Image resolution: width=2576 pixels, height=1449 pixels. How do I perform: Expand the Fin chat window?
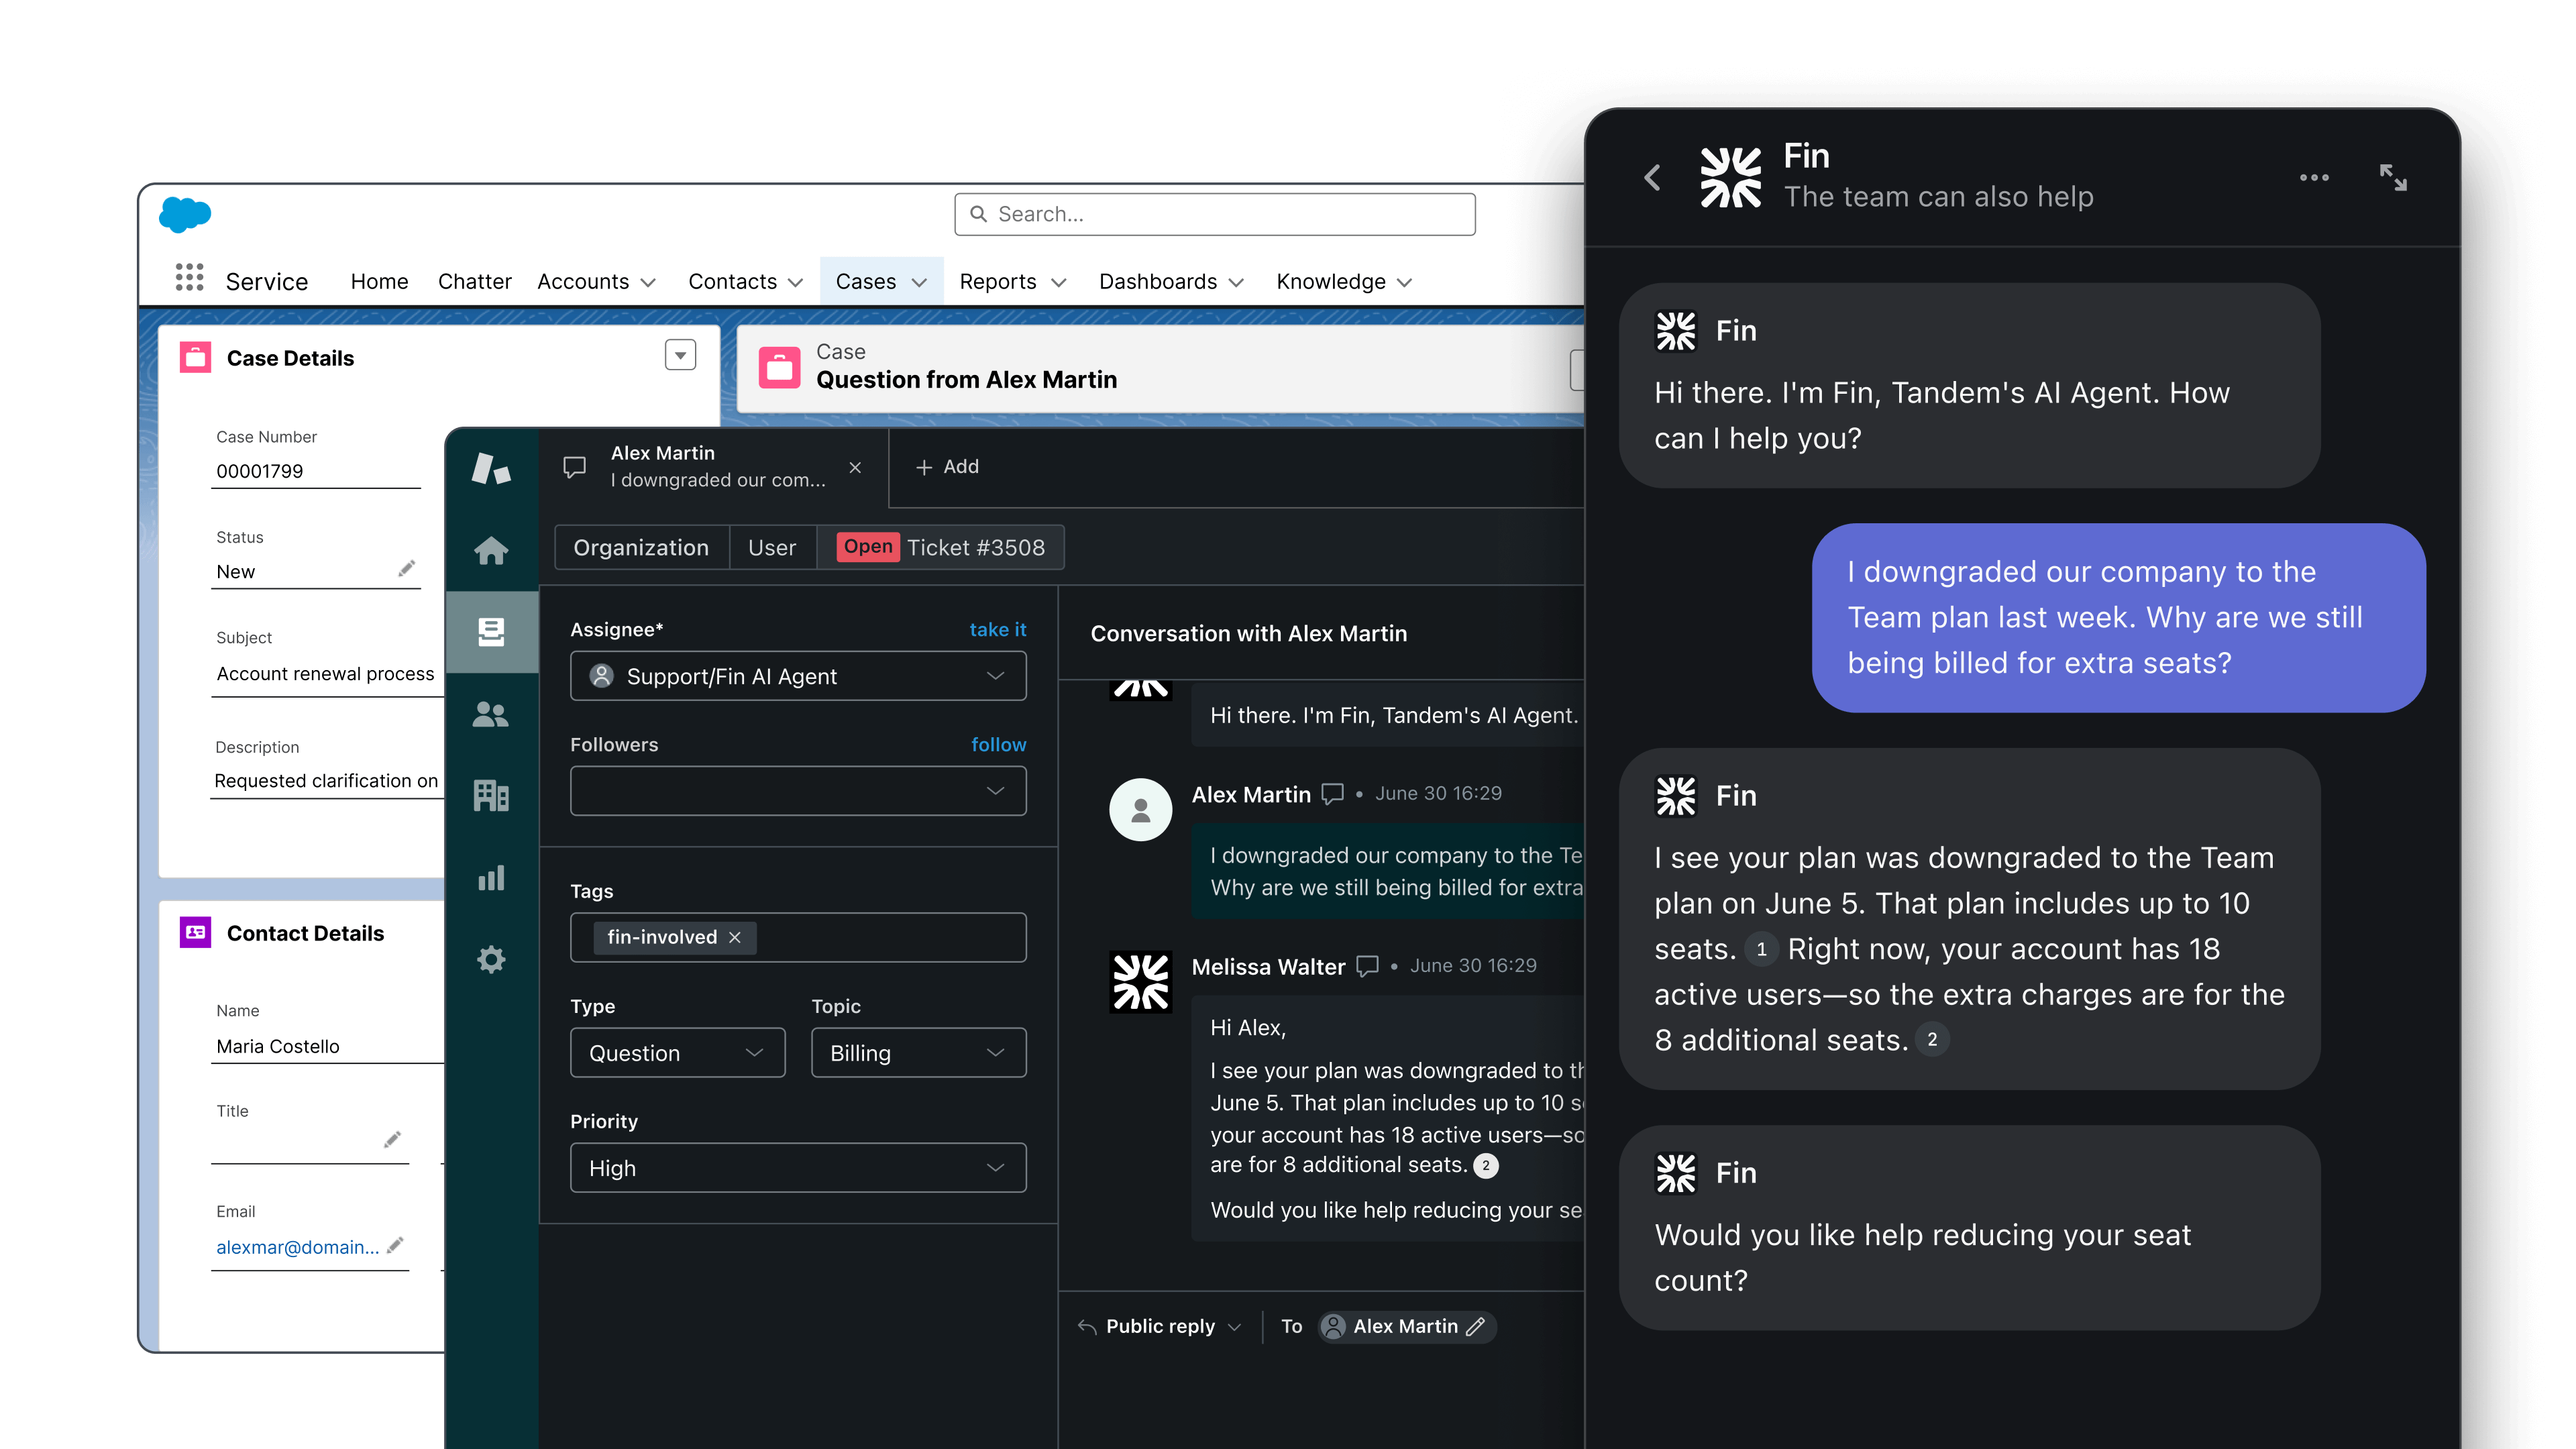pyautogui.click(x=2393, y=178)
